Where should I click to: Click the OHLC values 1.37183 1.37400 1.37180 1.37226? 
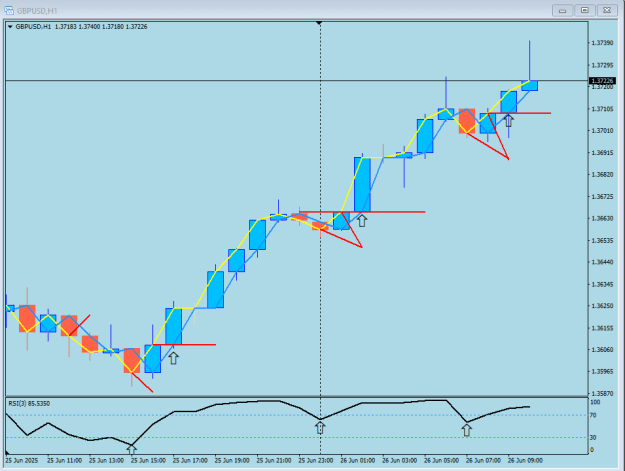pyautogui.click(x=101, y=27)
